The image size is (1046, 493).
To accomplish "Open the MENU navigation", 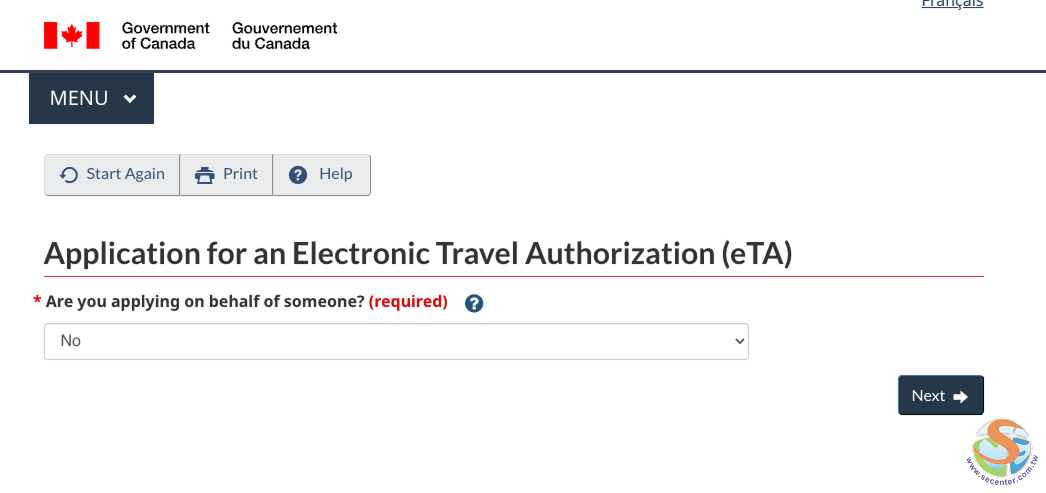I will tap(80, 98).
